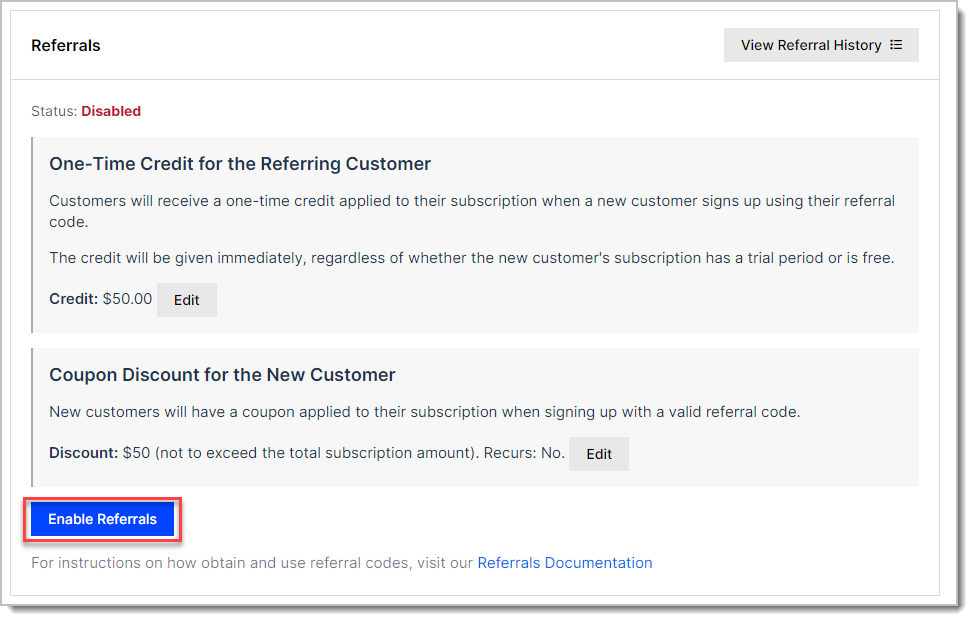973x621 pixels.
Task: Click the list icon on Referral History button
Action: pyautogui.click(x=896, y=45)
